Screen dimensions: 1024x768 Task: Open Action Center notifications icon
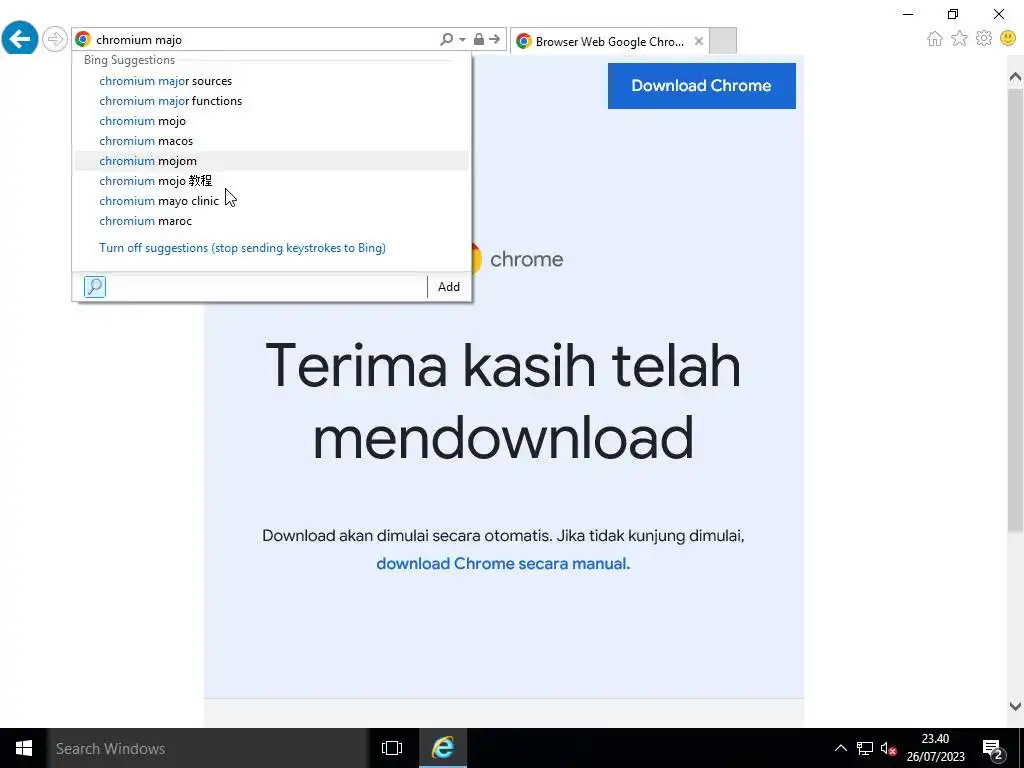coord(993,749)
